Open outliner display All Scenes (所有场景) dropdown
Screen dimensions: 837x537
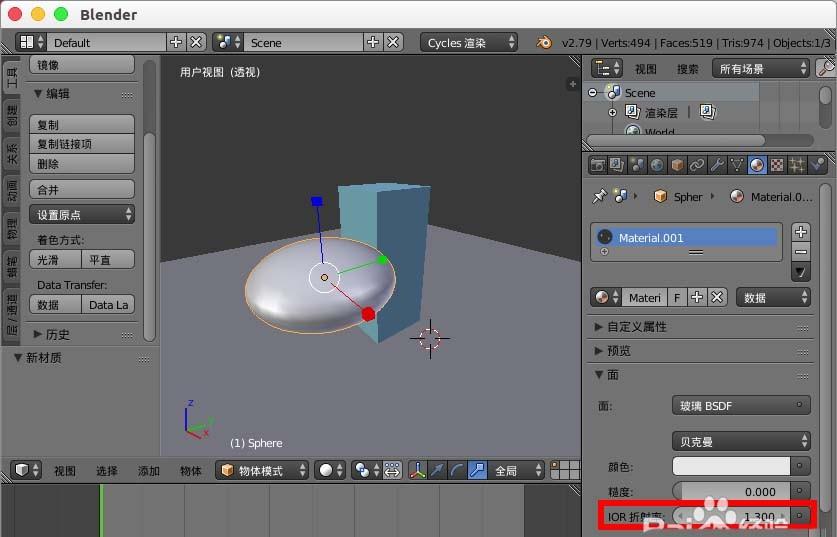pos(760,68)
